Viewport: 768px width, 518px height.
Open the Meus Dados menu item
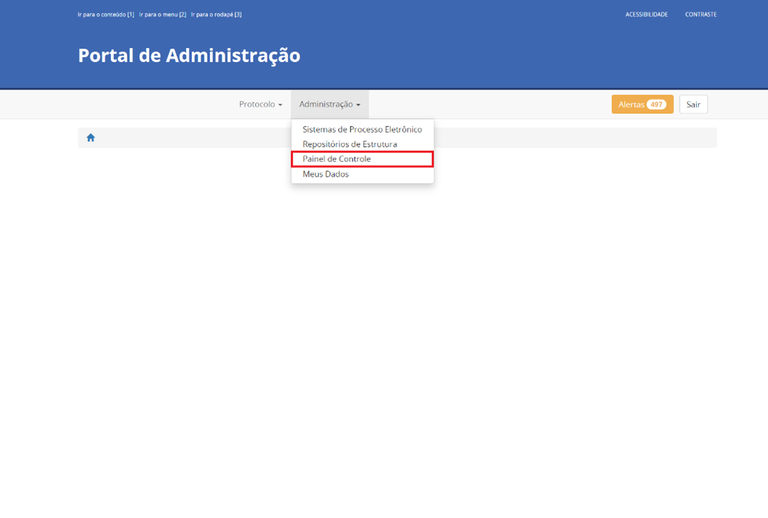[x=325, y=174]
